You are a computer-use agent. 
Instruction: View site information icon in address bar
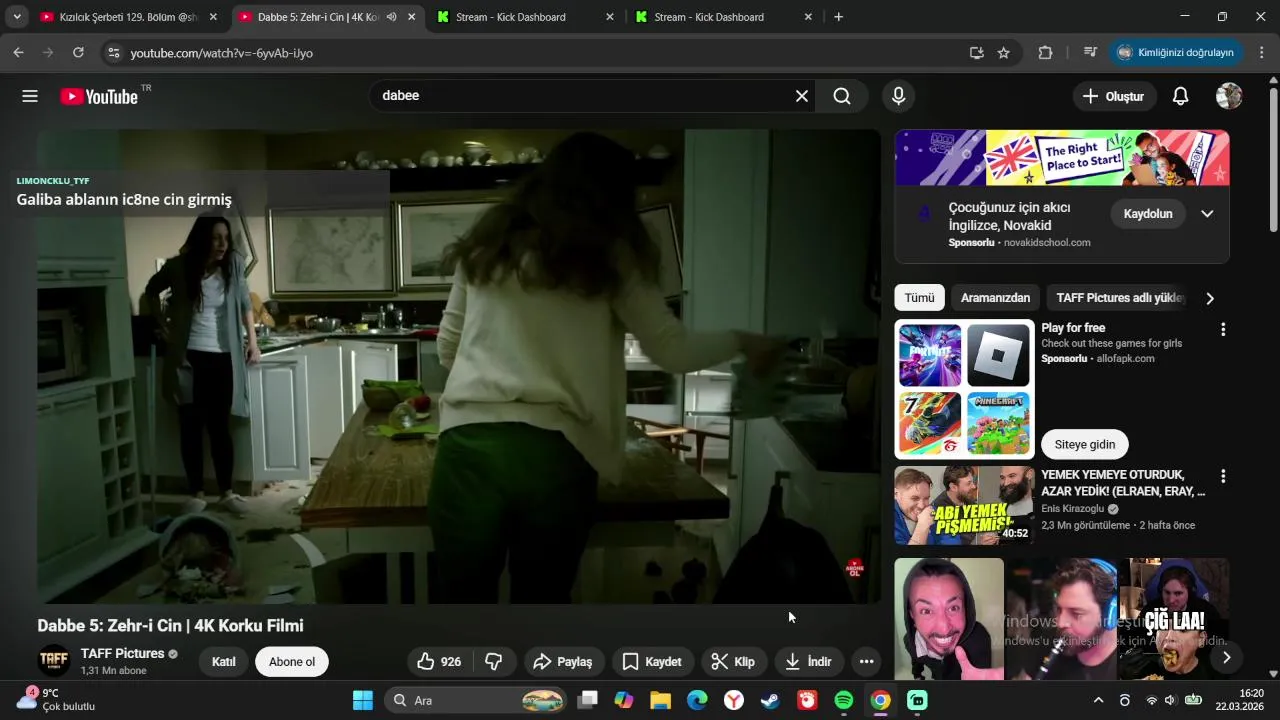tap(113, 52)
